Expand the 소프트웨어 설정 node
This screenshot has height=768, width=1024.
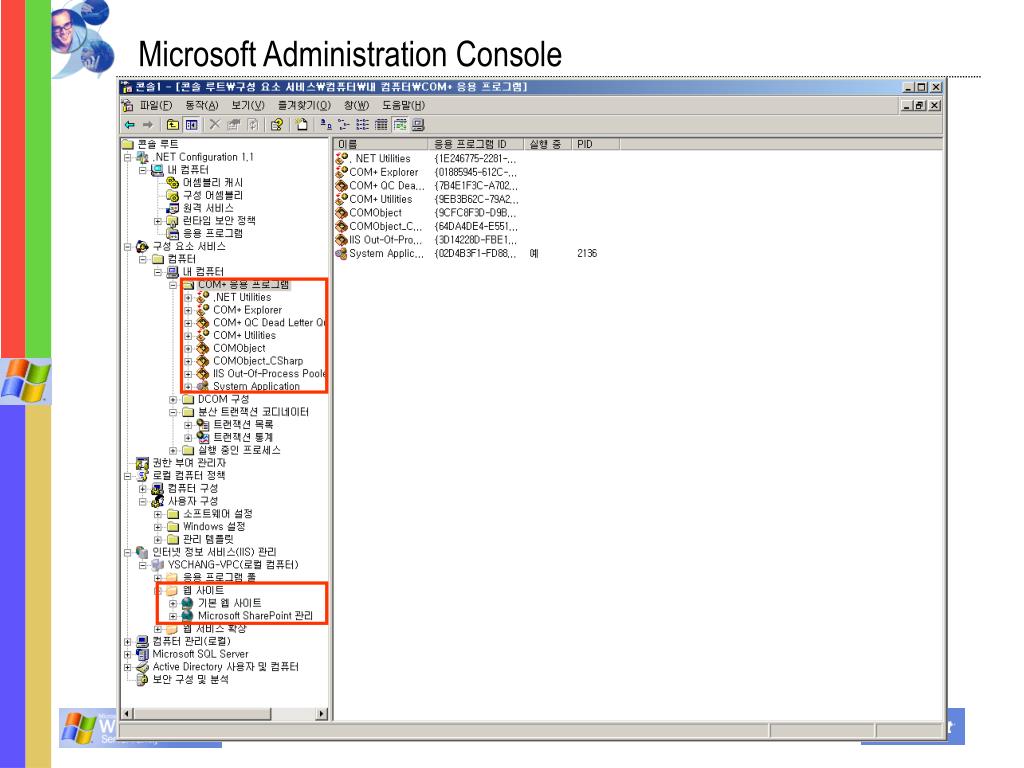point(158,514)
